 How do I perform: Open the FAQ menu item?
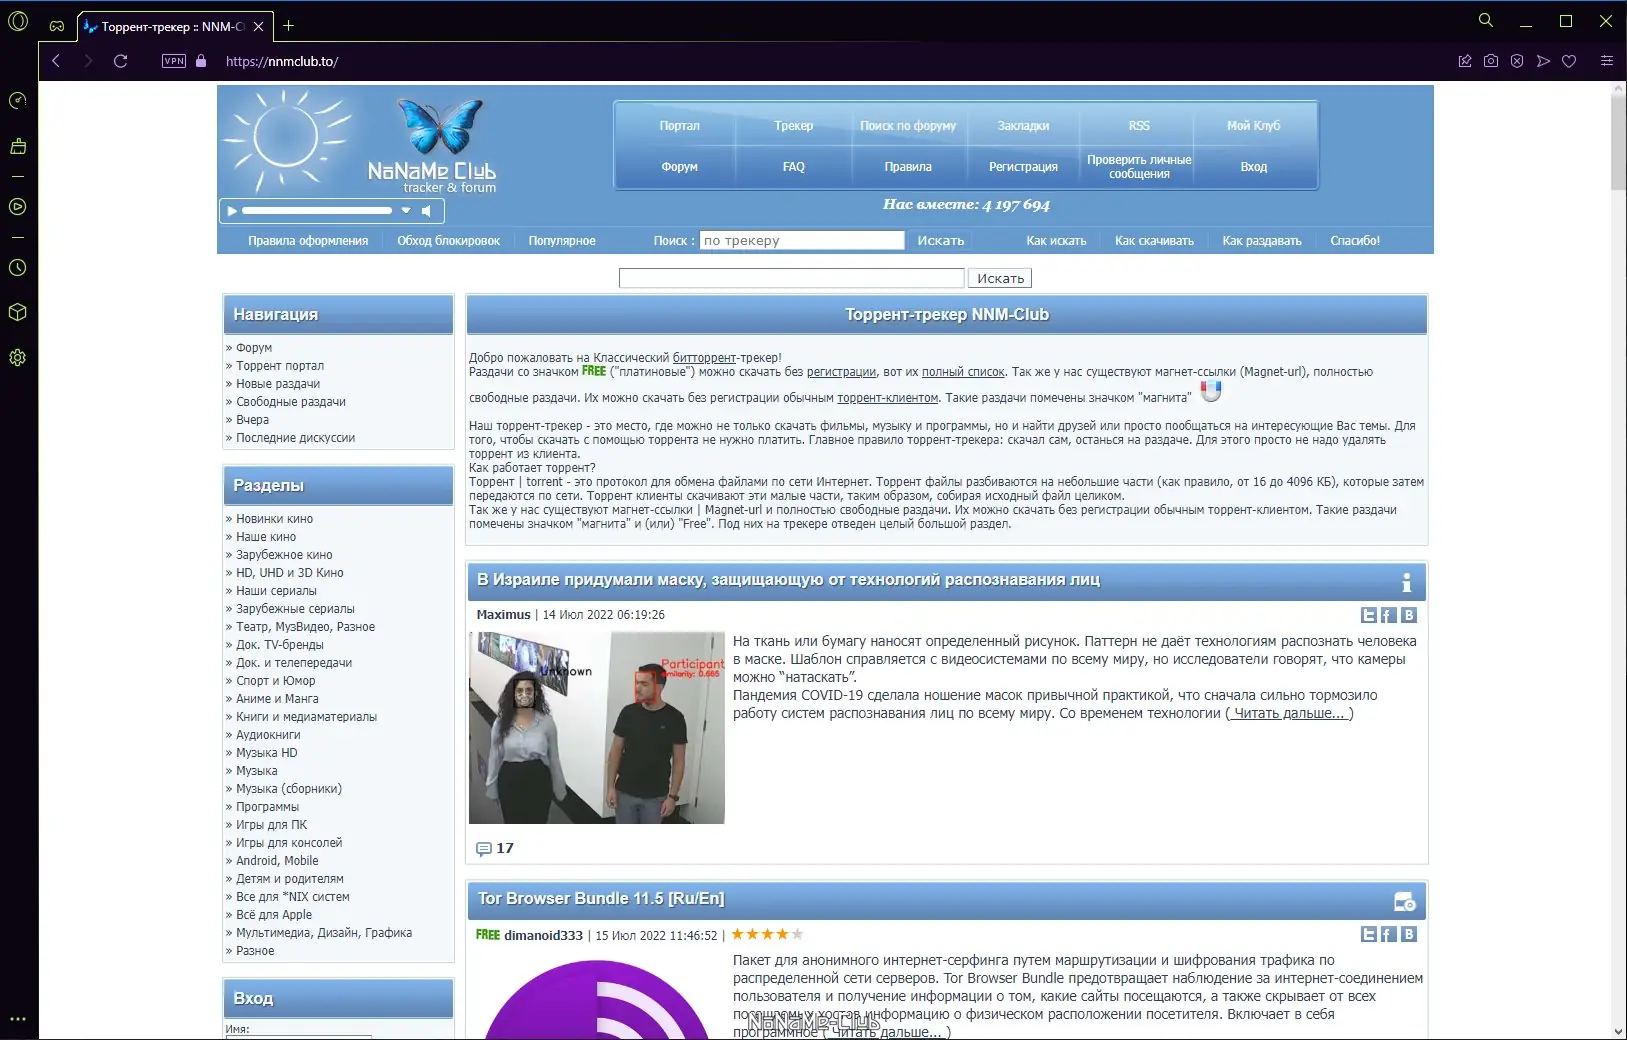[x=794, y=167]
